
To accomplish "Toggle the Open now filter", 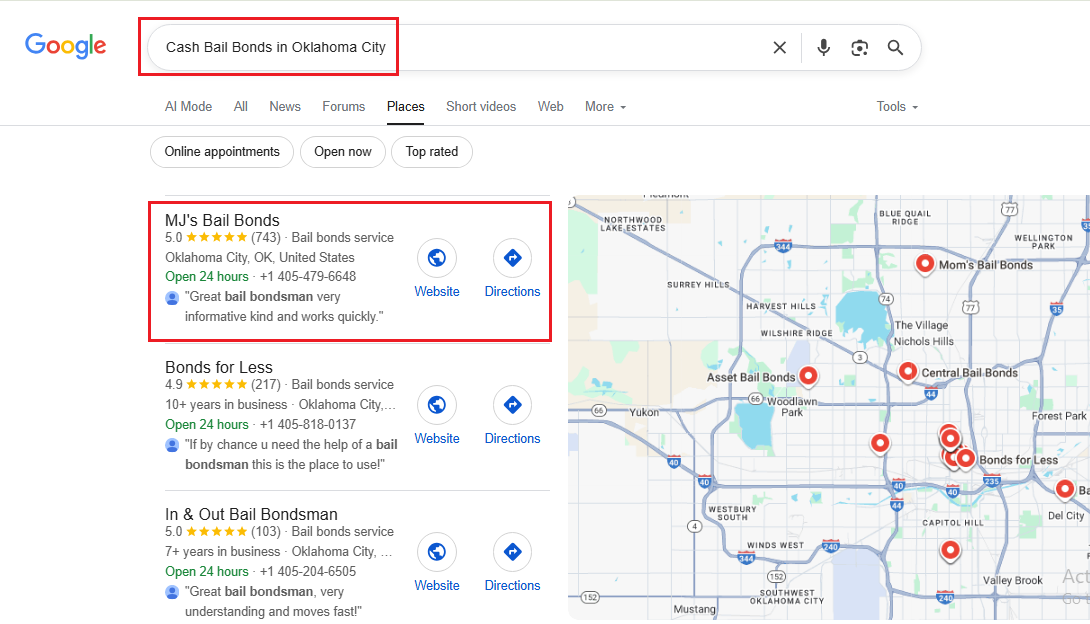I will click(342, 152).
